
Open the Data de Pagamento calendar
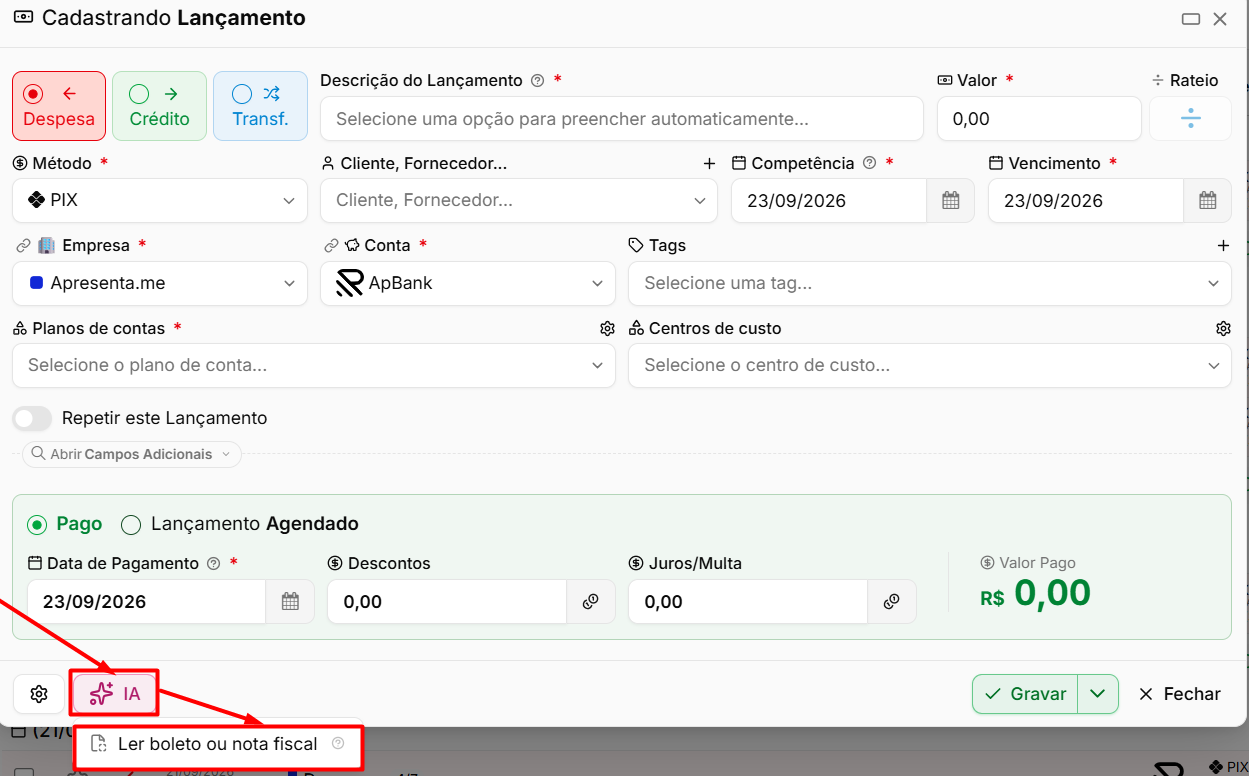point(290,601)
